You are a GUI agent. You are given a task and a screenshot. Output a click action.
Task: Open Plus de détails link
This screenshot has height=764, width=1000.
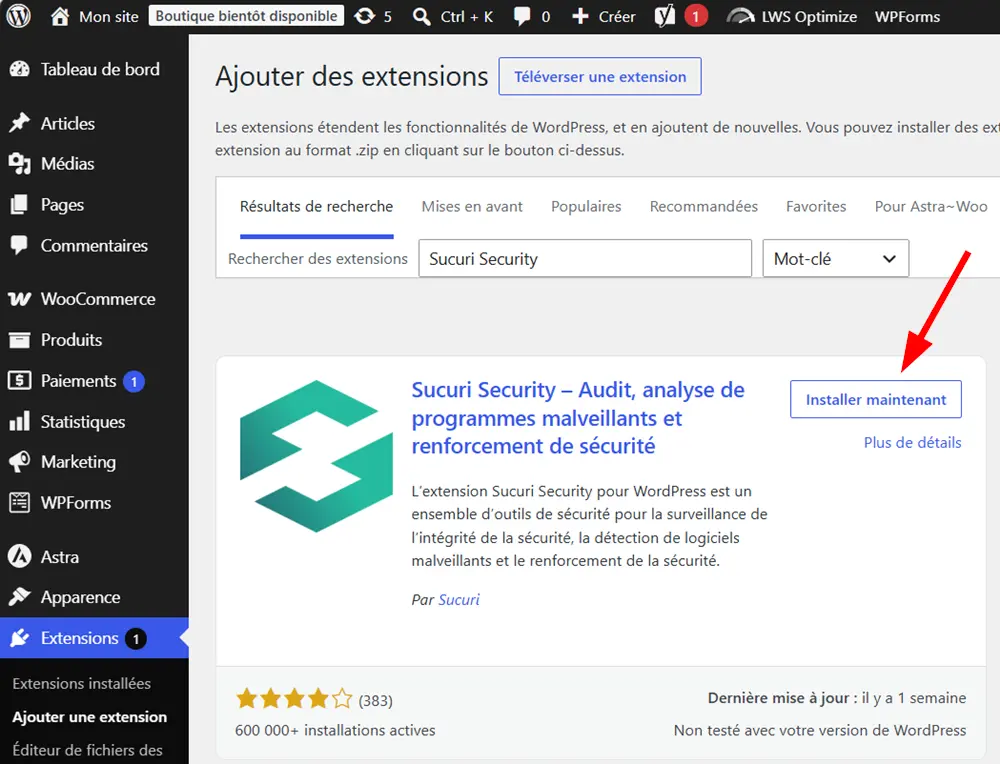tap(912, 443)
